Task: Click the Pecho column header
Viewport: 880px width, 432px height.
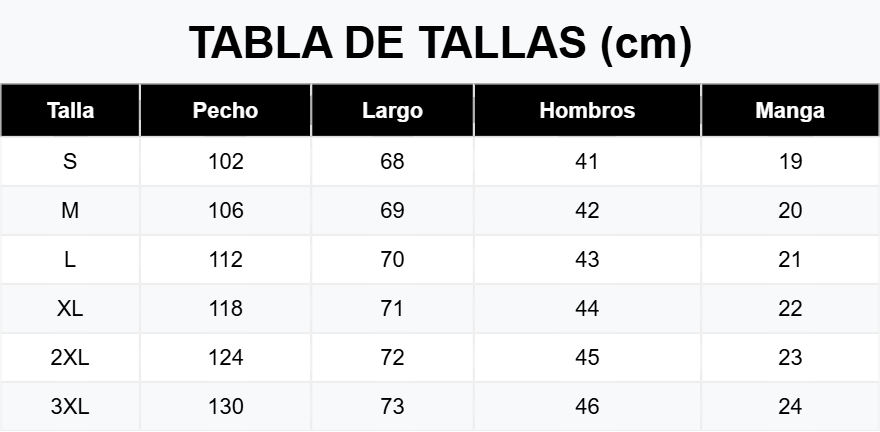Action: click(225, 111)
